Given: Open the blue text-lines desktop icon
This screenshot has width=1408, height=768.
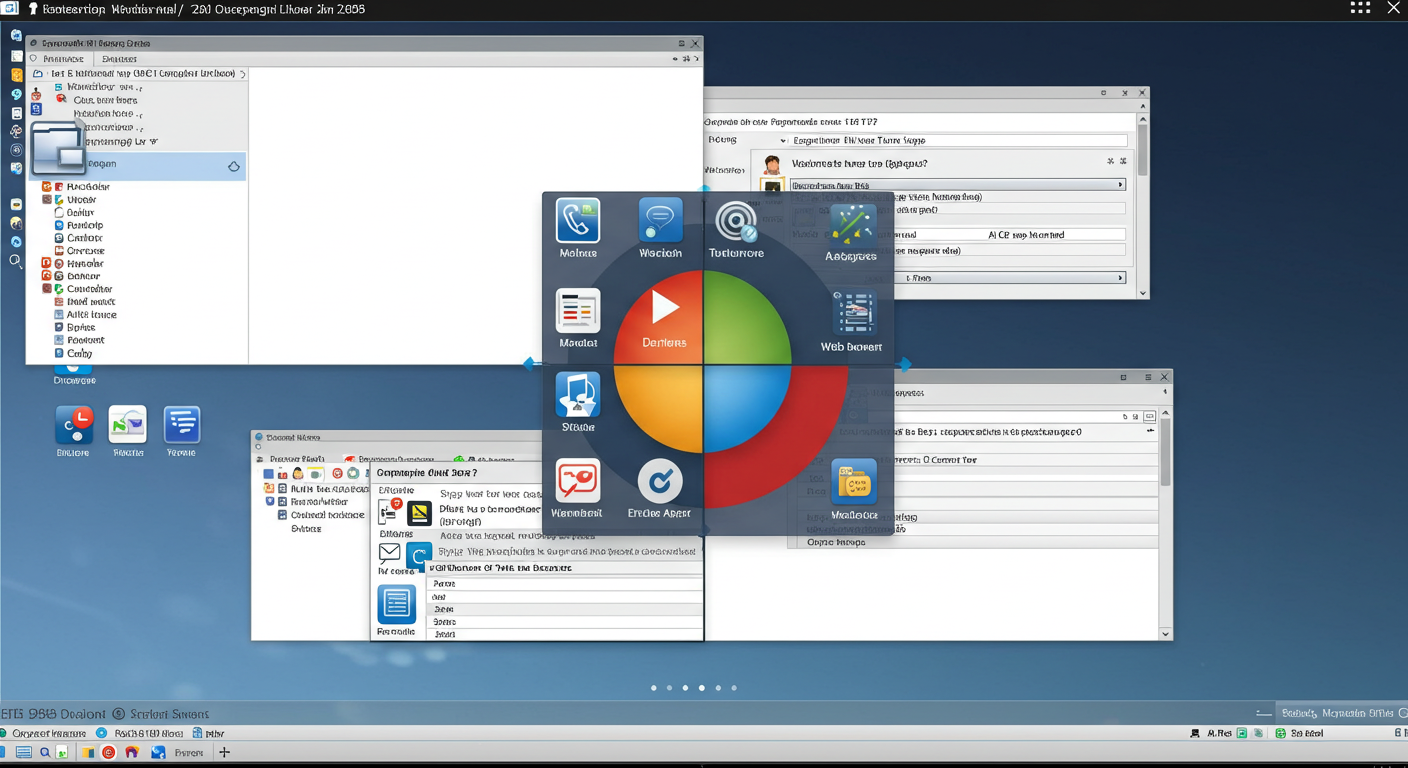Looking at the screenshot, I should tap(182, 425).
